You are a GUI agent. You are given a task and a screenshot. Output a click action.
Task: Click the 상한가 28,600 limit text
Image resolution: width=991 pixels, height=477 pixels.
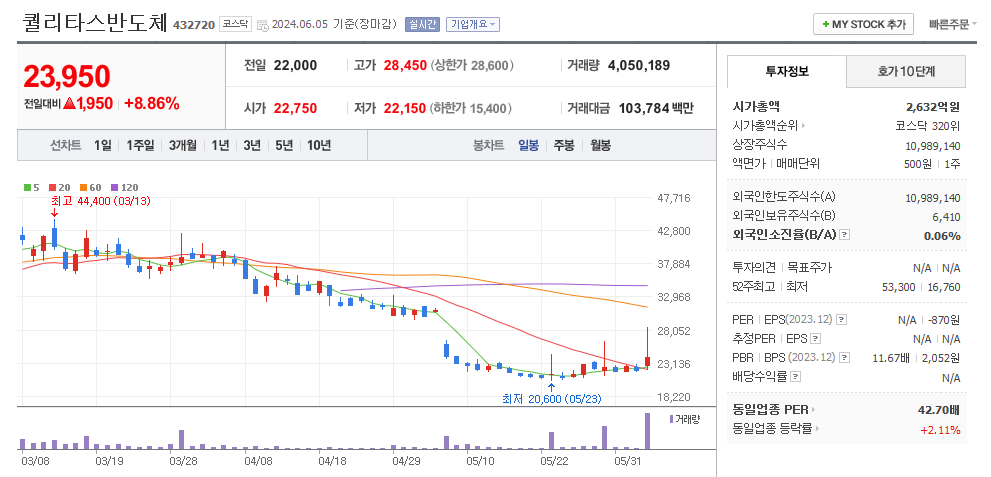pos(472,65)
